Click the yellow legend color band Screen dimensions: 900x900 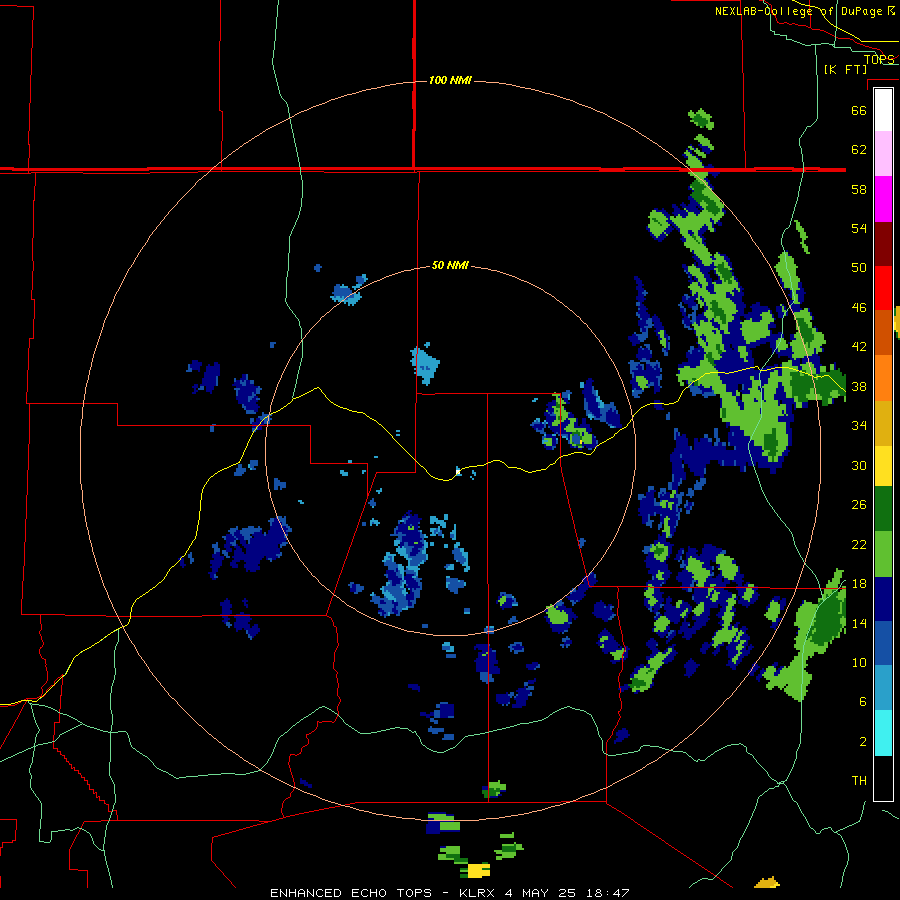(x=883, y=465)
